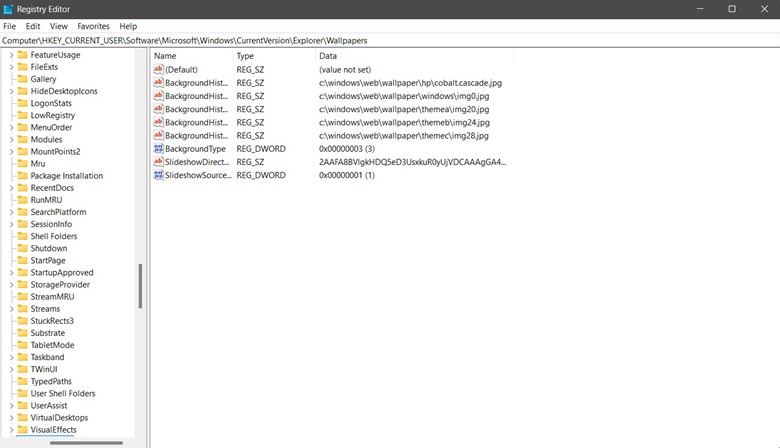Expand the FileExts key

click(x=11, y=67)
